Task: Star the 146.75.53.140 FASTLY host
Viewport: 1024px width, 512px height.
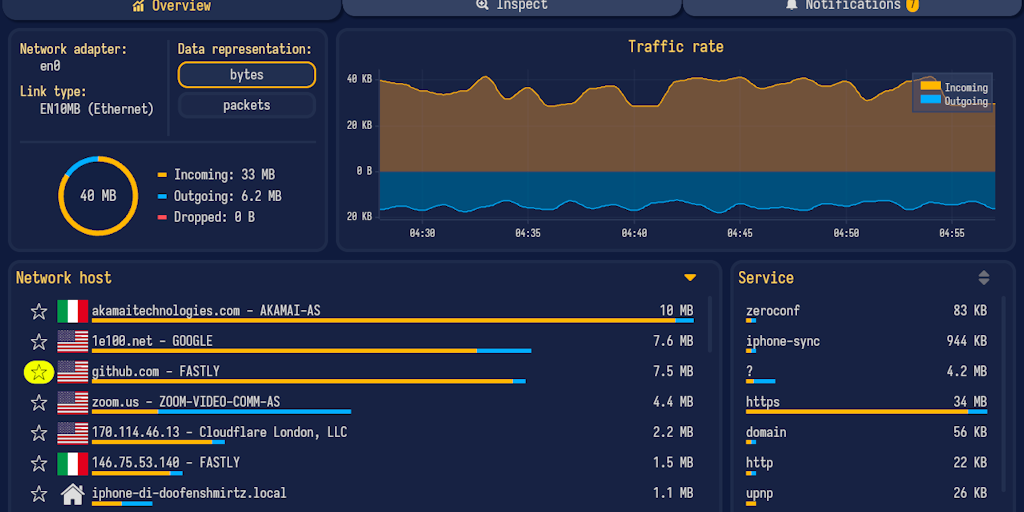Action: tap(39, 464)
